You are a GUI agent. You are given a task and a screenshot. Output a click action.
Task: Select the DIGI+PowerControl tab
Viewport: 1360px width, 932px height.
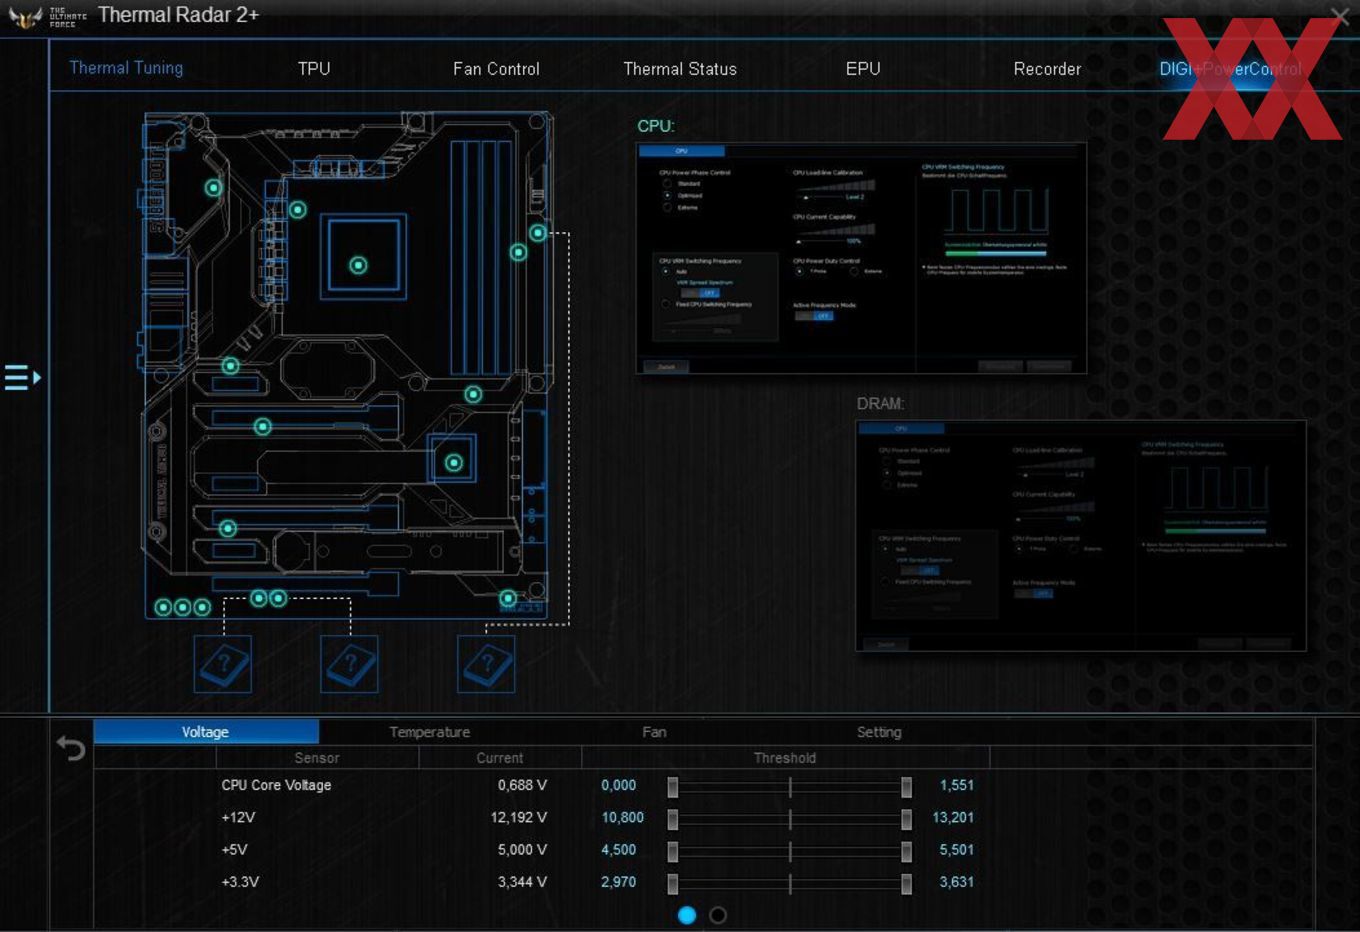click(x=1230, y=69)
